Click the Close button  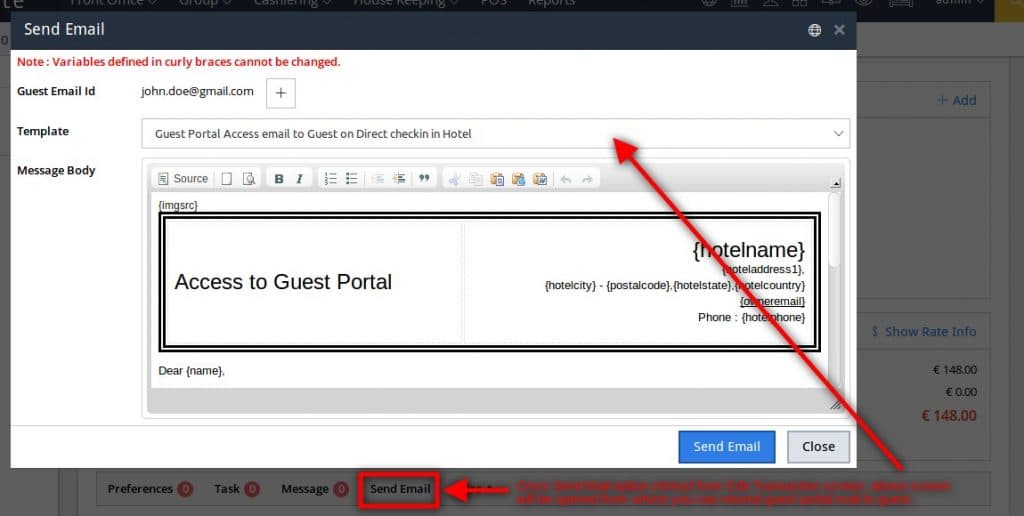pyautogui.click(x=818, y=447)
